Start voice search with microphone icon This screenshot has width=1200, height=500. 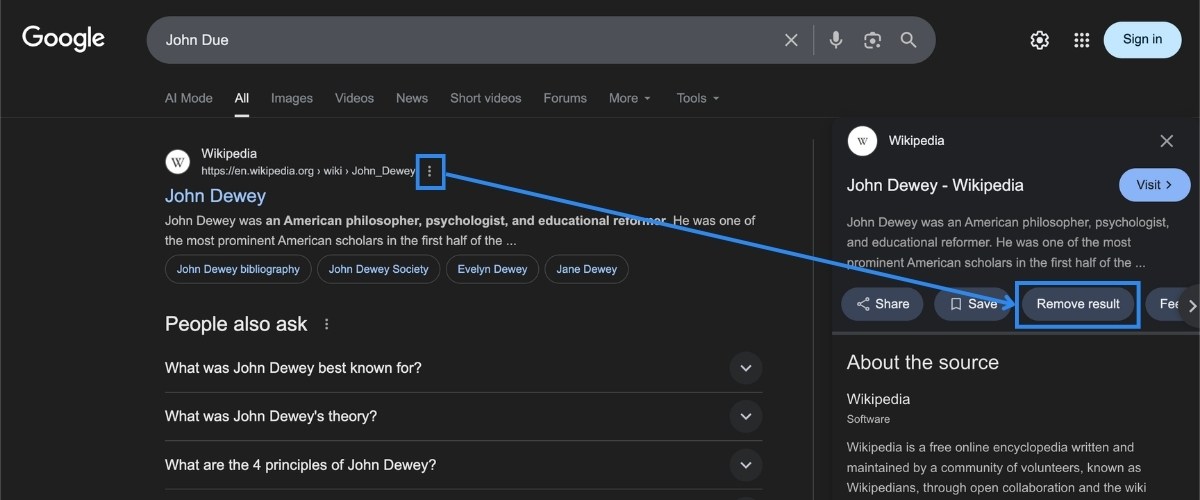point(836,40)
